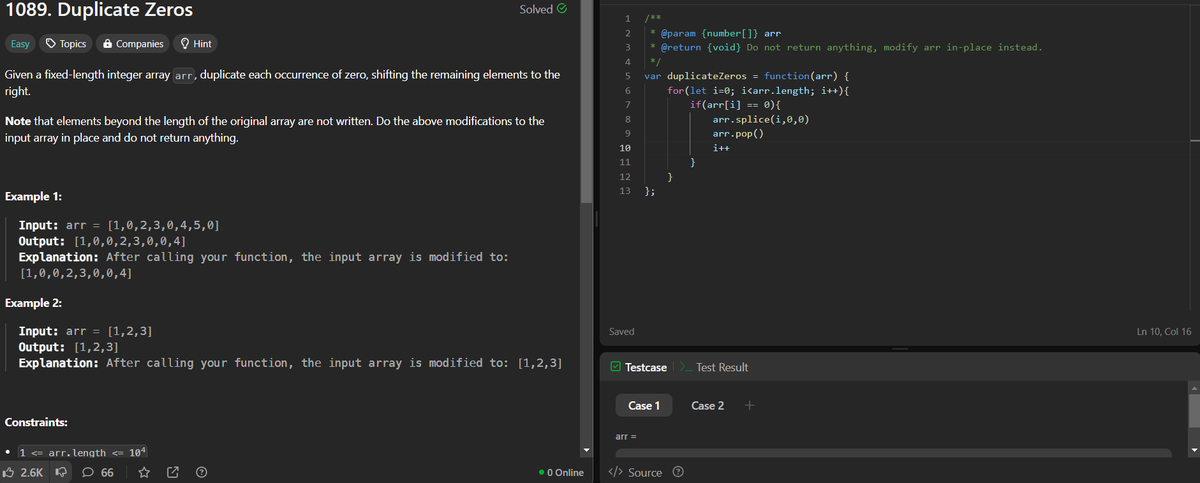The width and height of the screenshot is (1200, 483).
Task: Click the thumbs-up like button showing 2.6K
Action: 24,472
